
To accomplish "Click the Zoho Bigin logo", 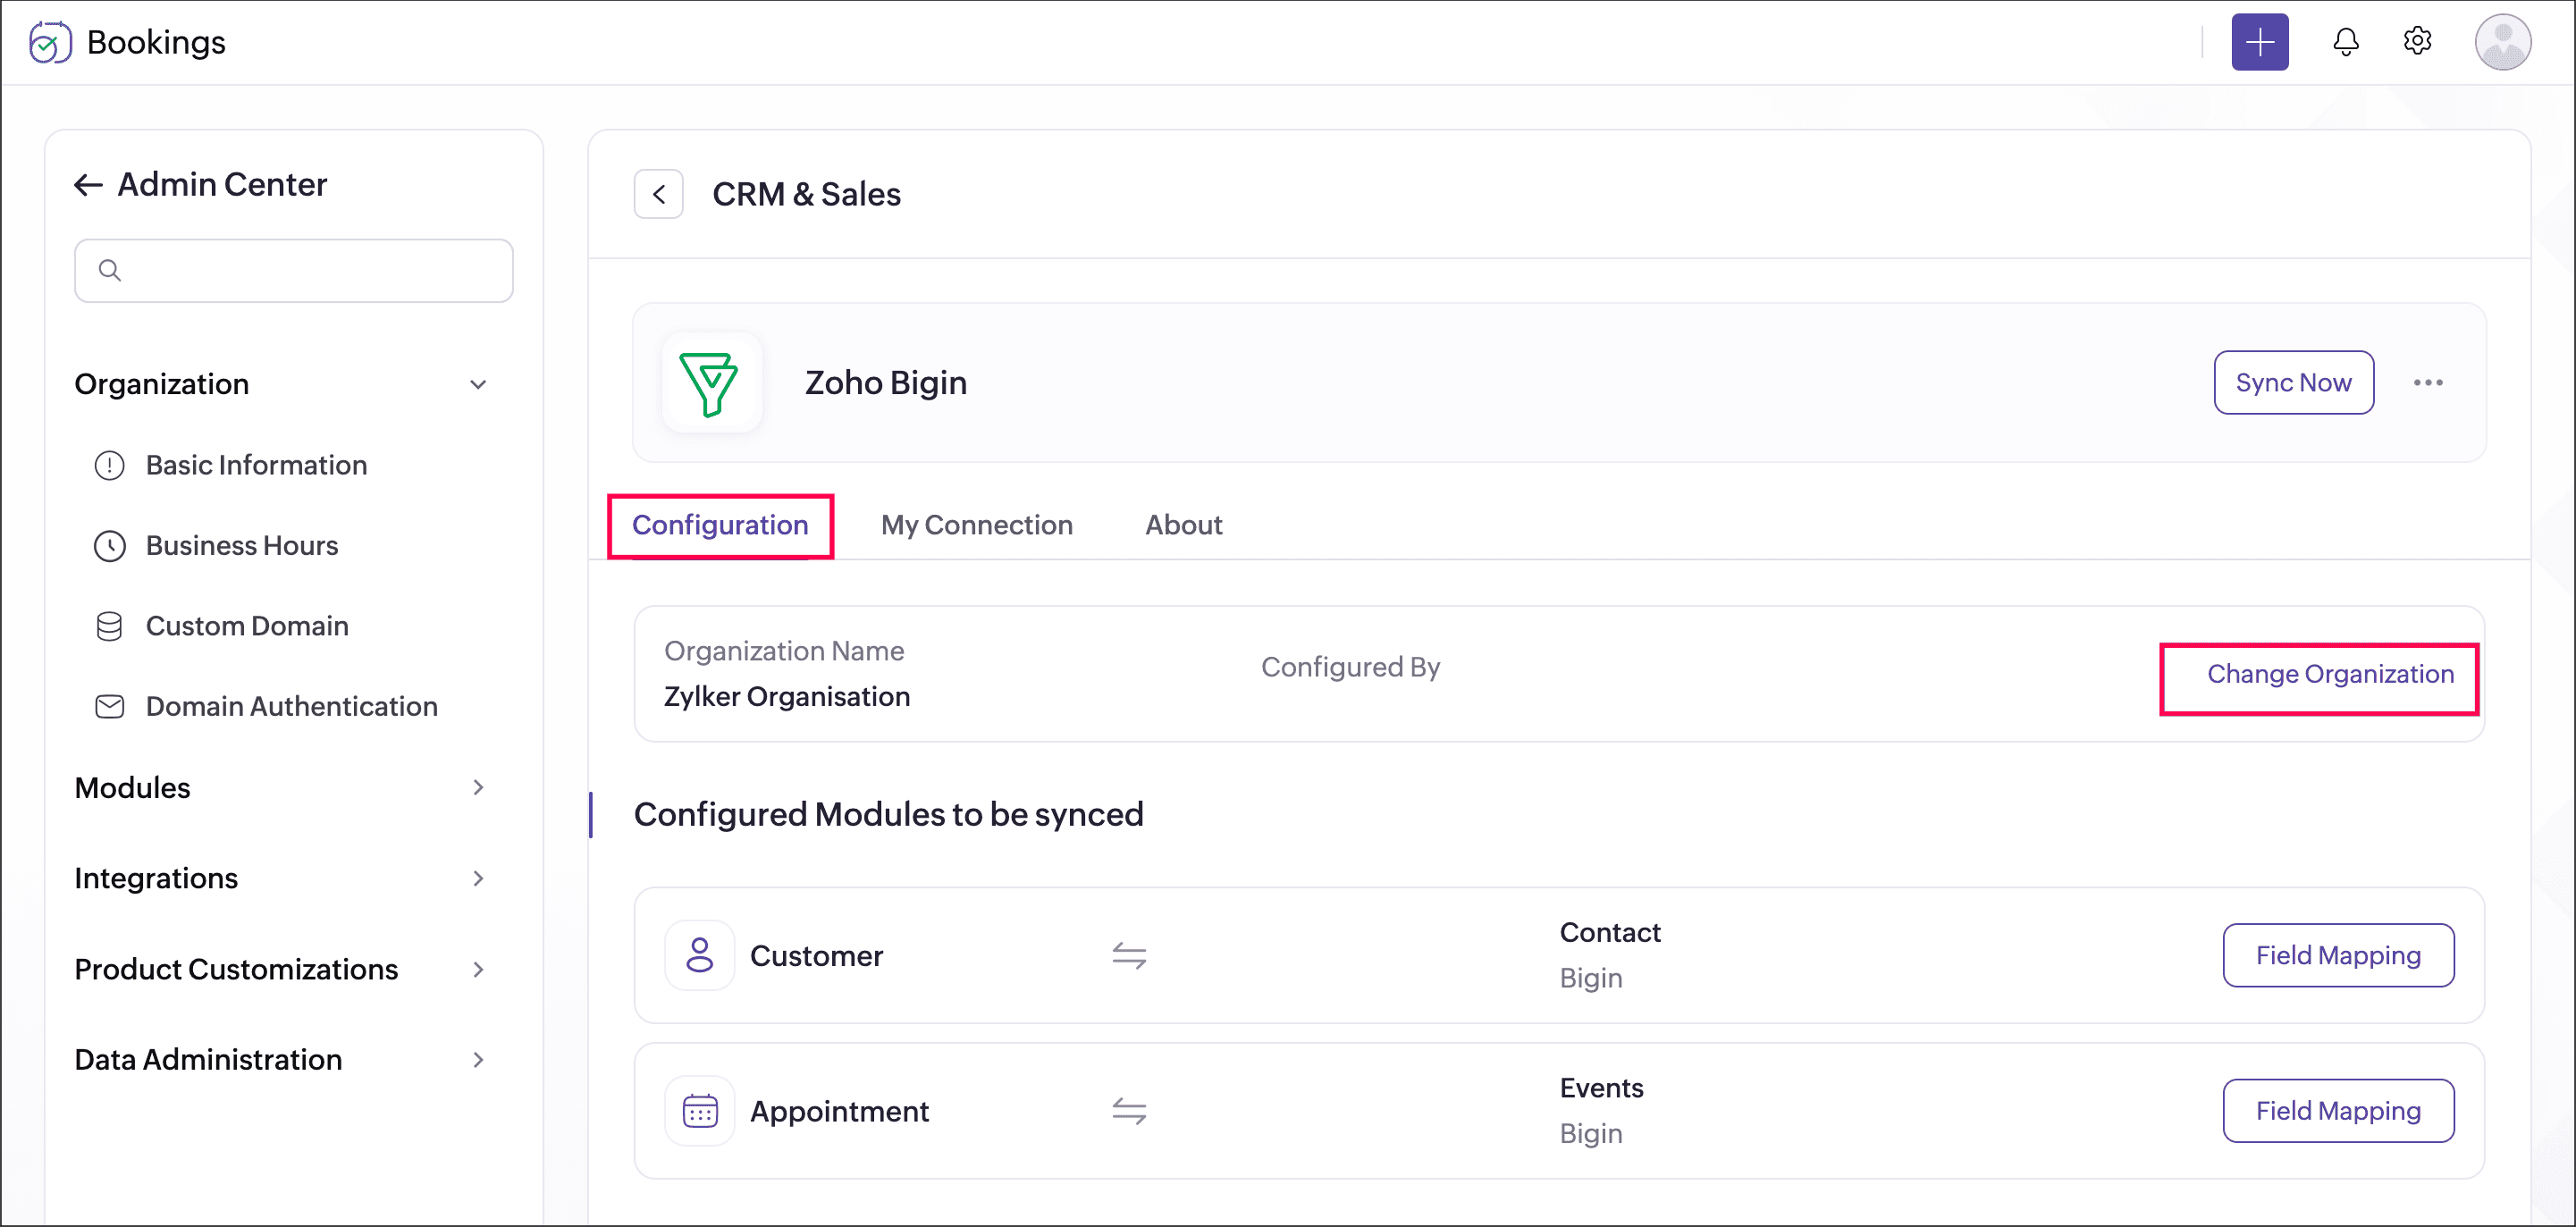I will click(710, 383).
